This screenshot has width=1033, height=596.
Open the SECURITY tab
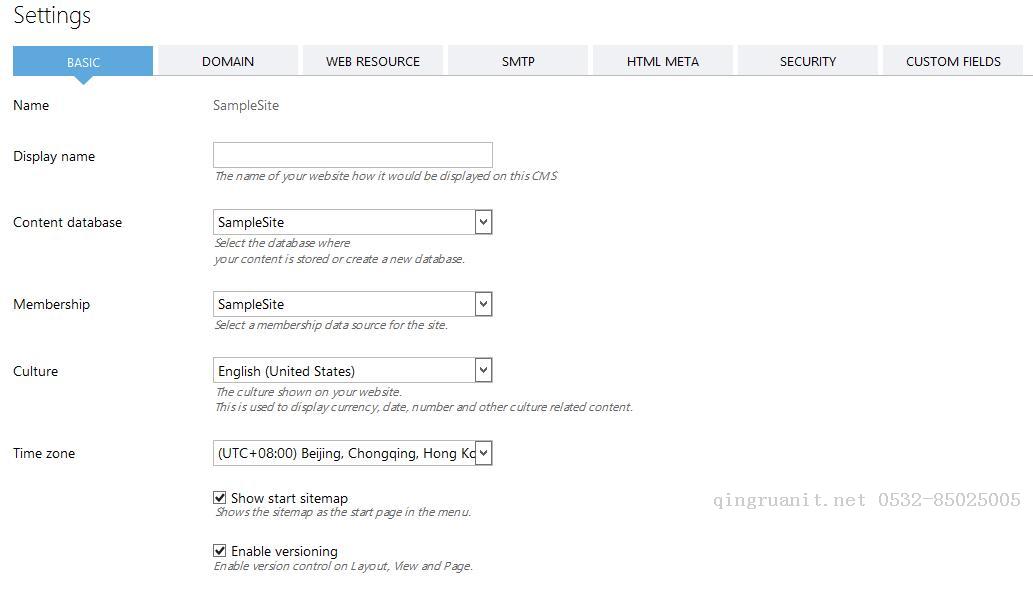click(808, 61)
